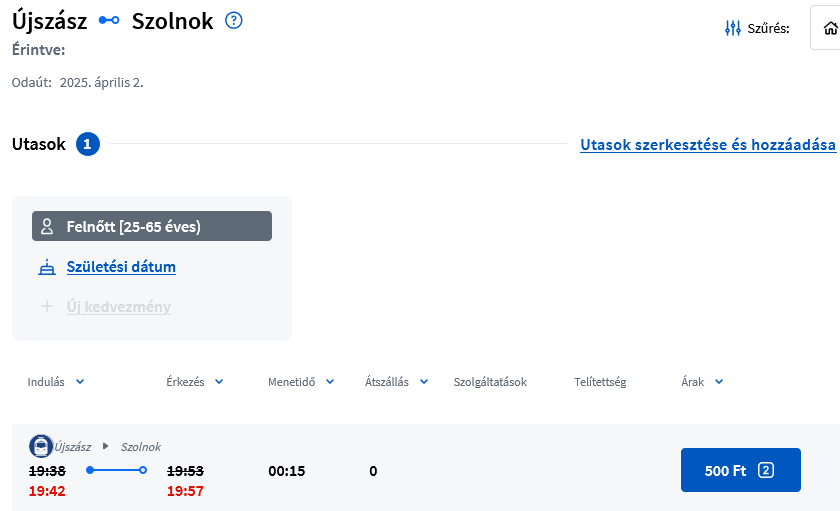Image resolution: width=840 pixels, height=511 pixels.
Task: Open Utasok szerkesztése és hozzáadása link
Action: (x=707, y=145)
